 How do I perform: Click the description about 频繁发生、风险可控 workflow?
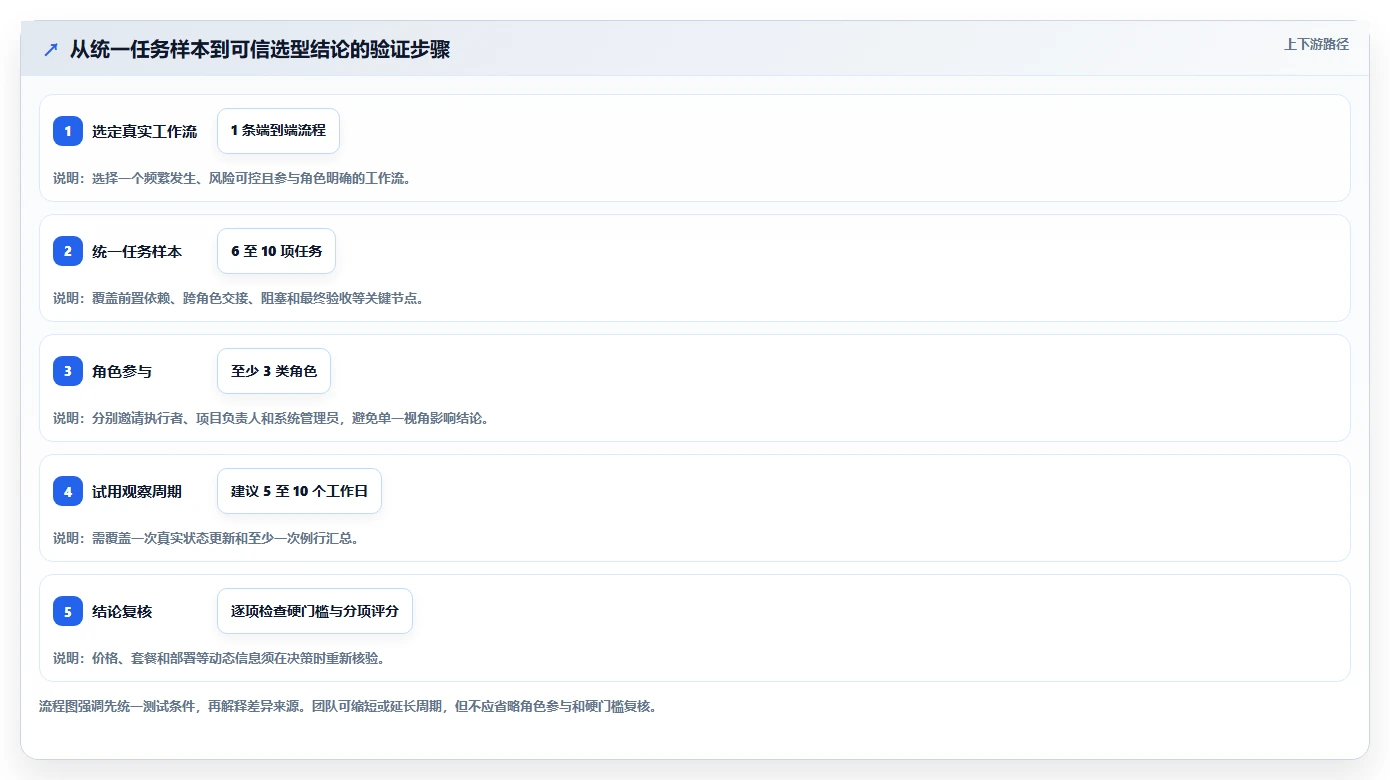pyautogui.click(x=232, y=178)
